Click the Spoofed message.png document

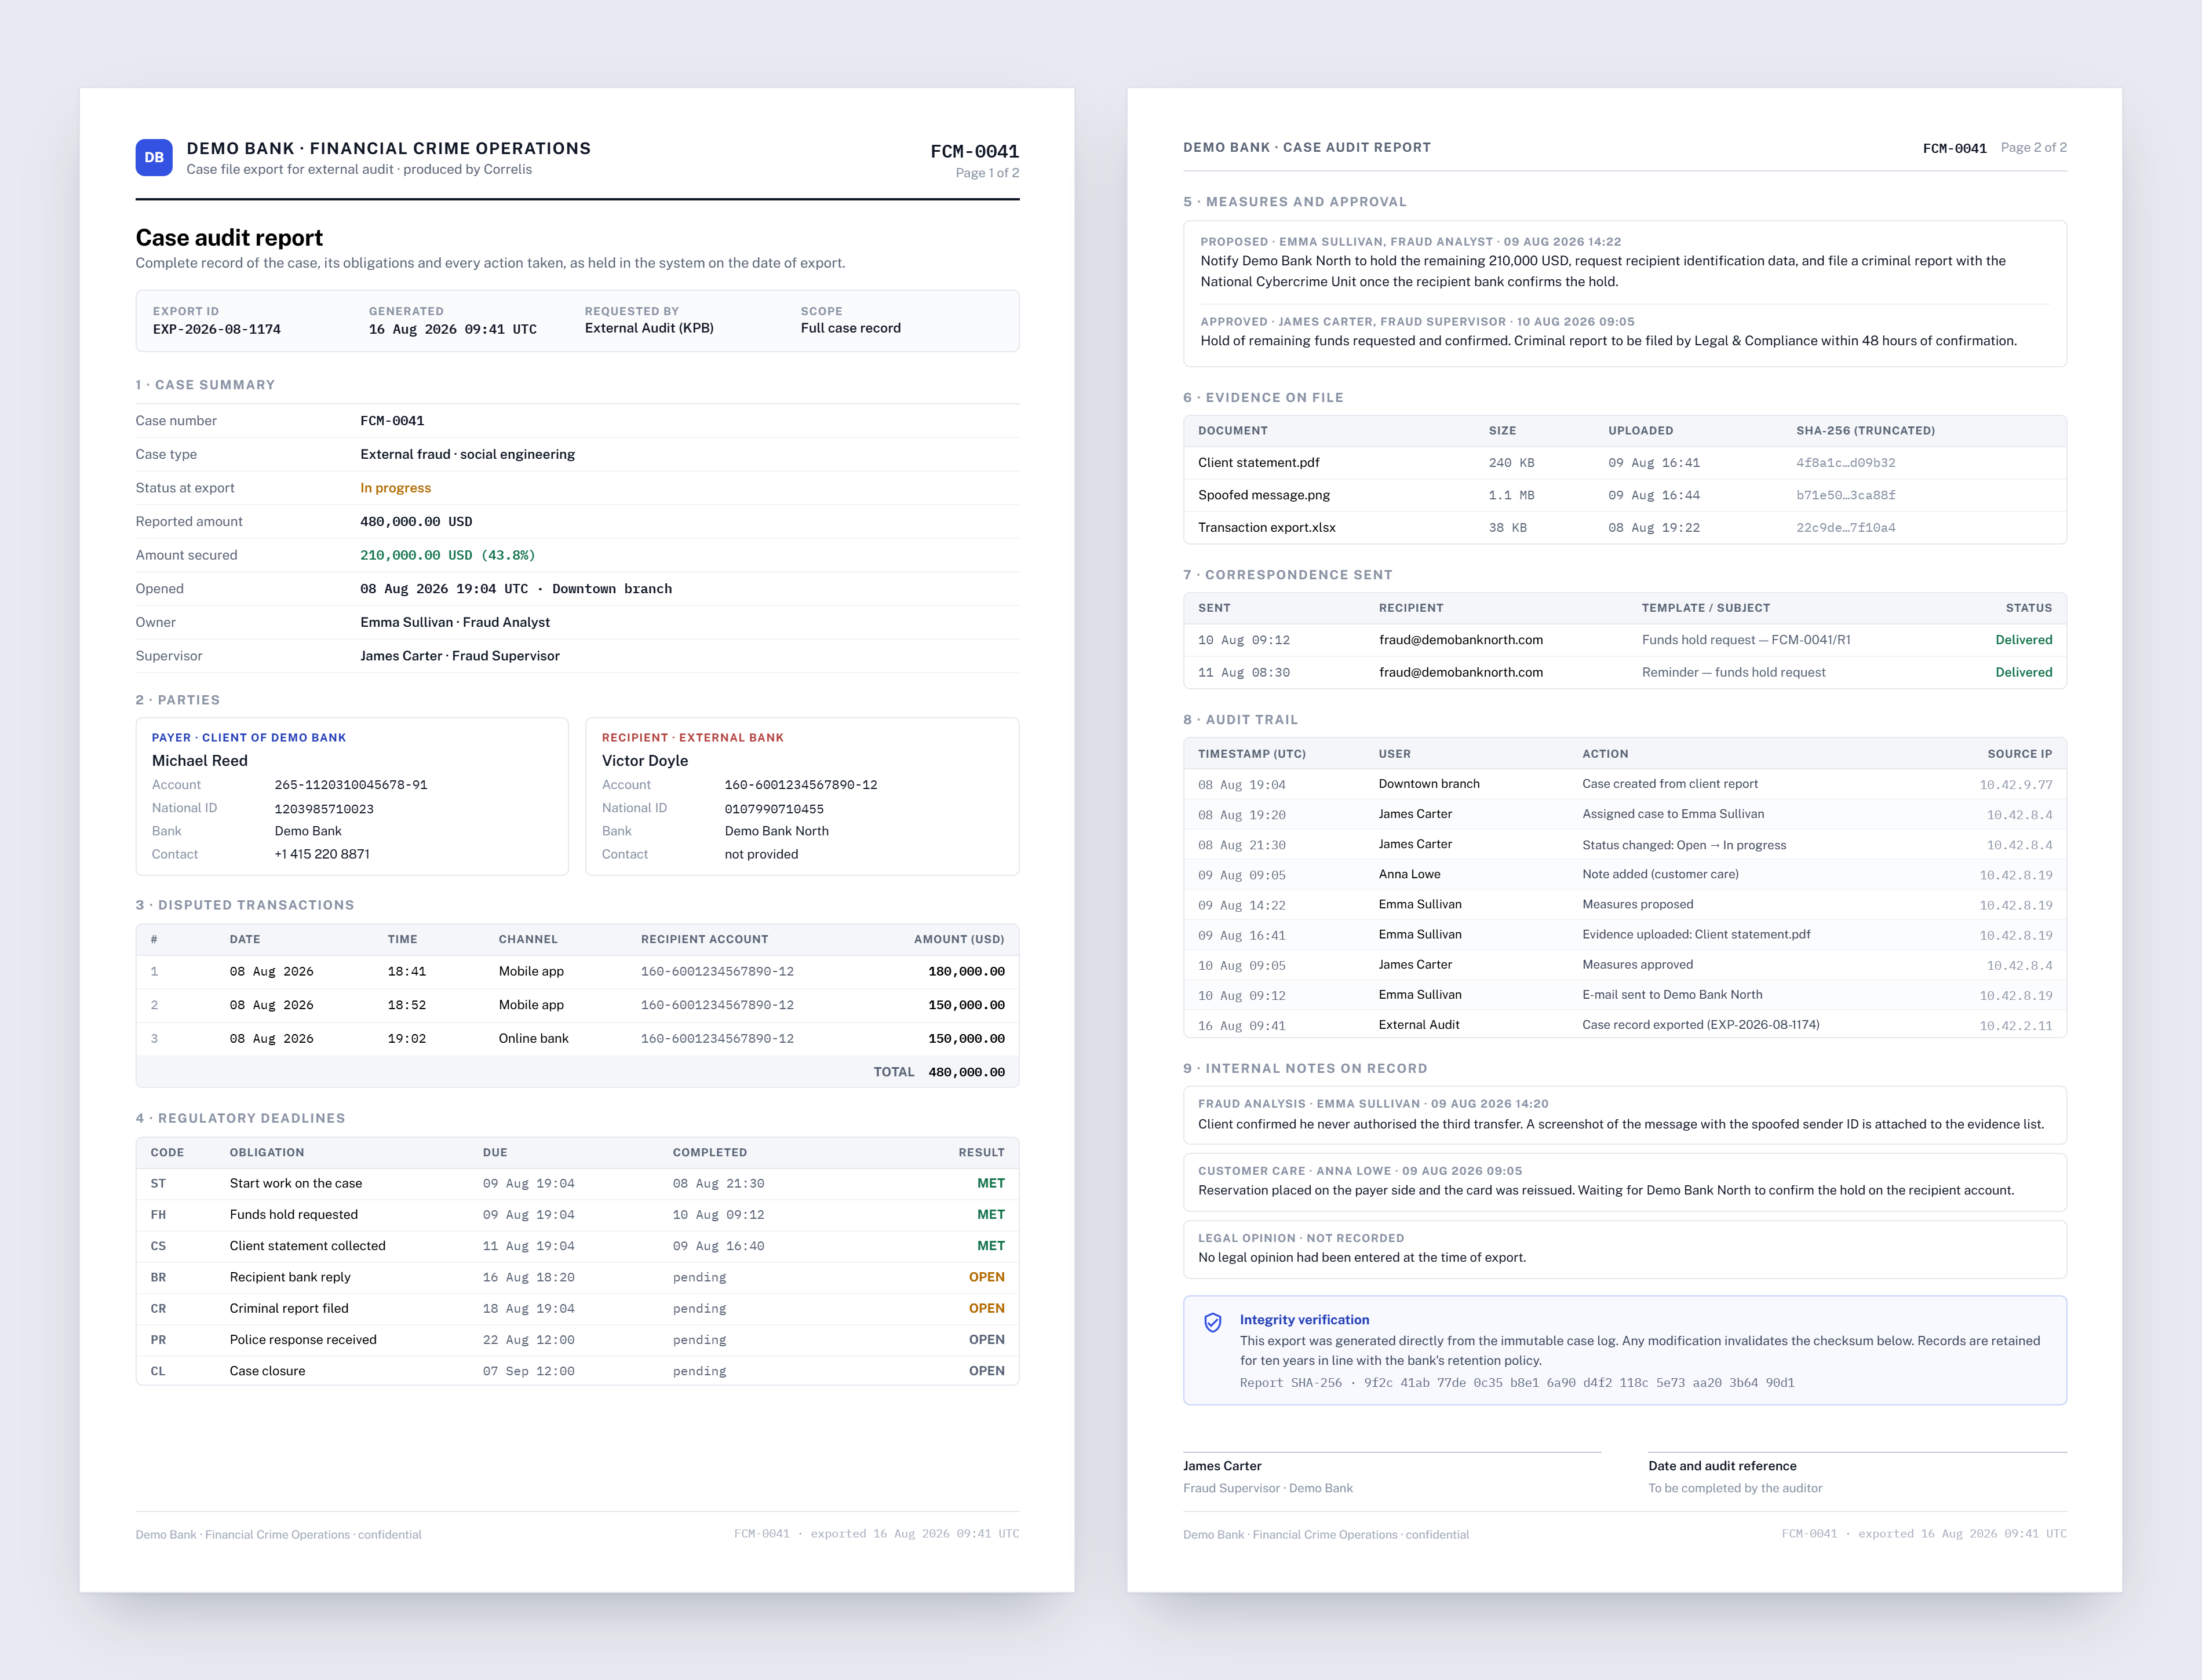(x=1264, y=495)
